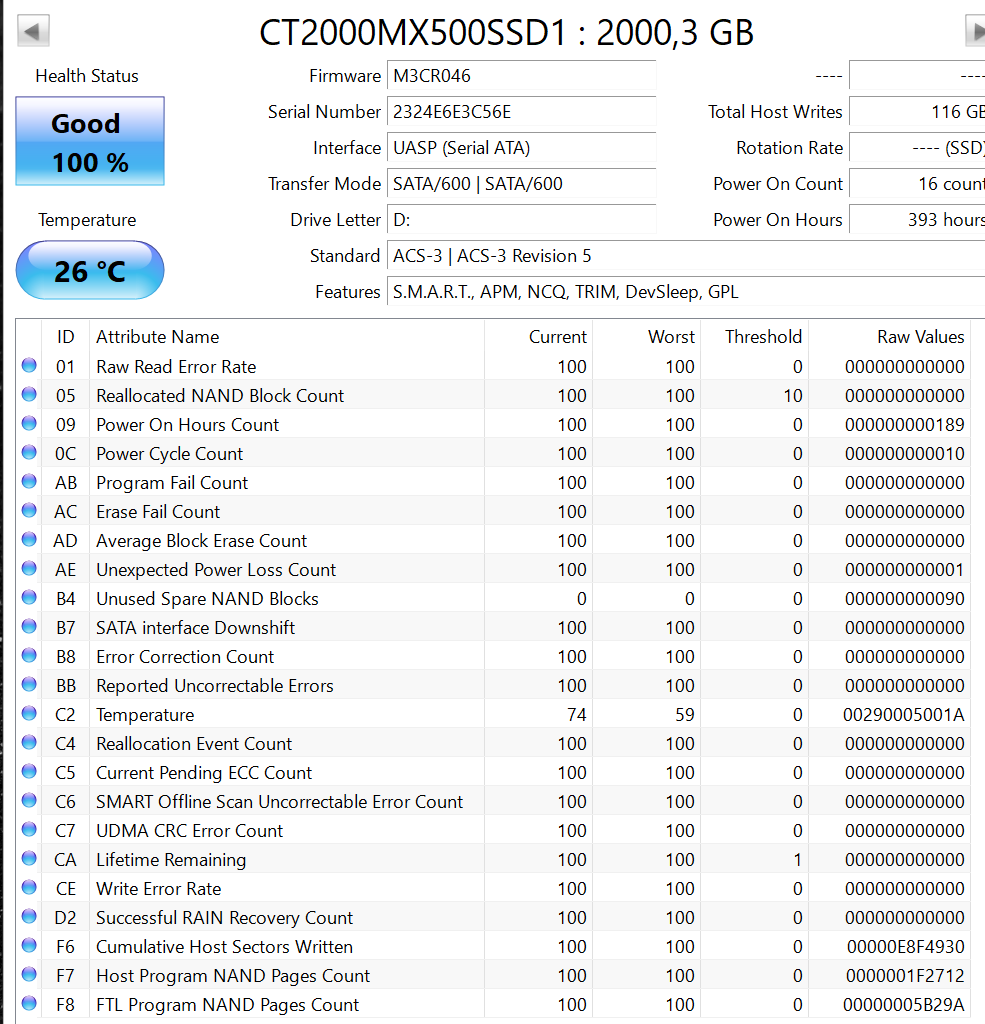Viewport: 985px width, 1024px height.
Task: Click the Power On Hours value field
Action: [x=917, y=219]
